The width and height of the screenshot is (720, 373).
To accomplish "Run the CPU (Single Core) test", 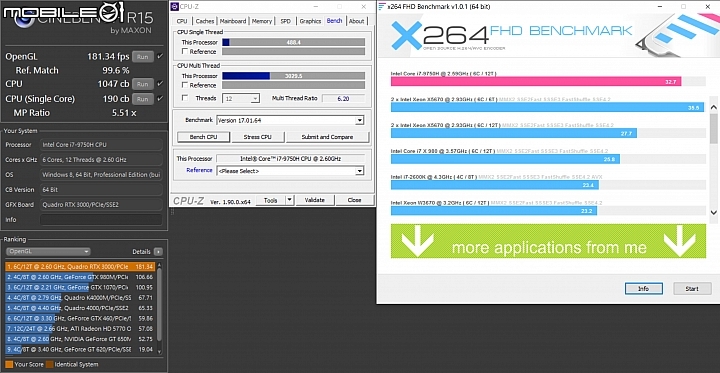I will coord(142,99).
